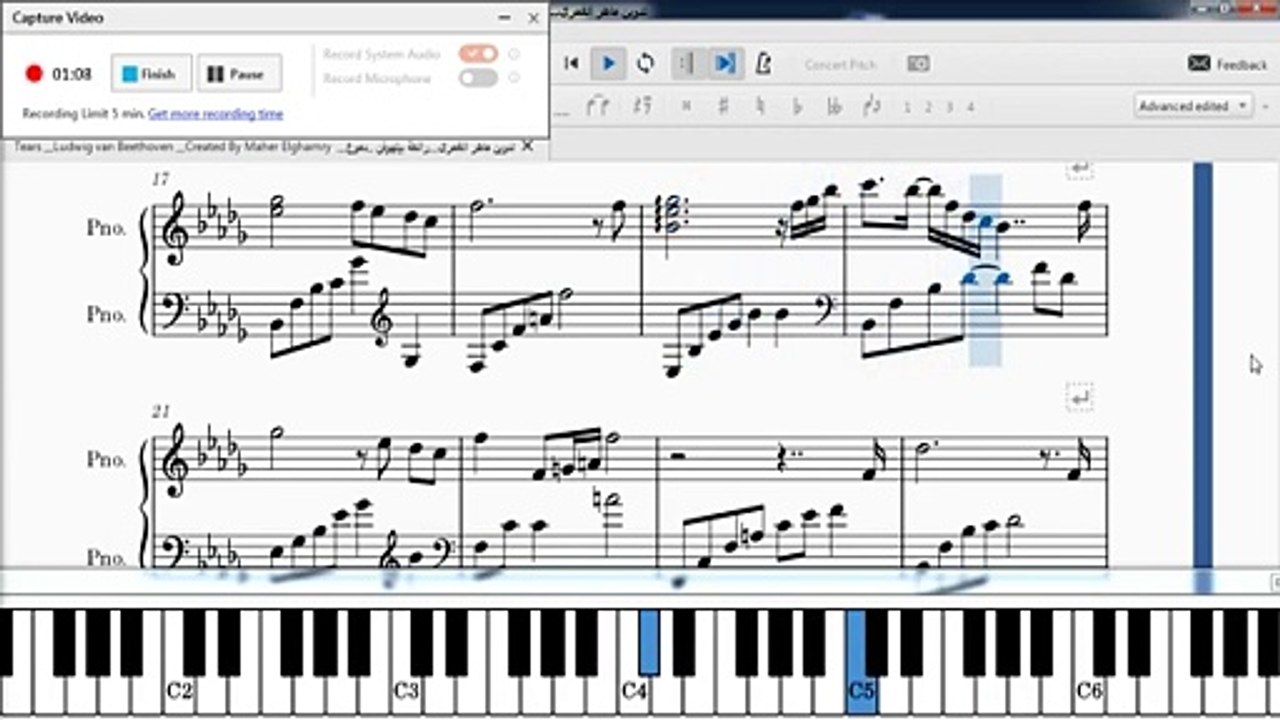
Task: Click the blue Play button
Action: tap(608, 64)
